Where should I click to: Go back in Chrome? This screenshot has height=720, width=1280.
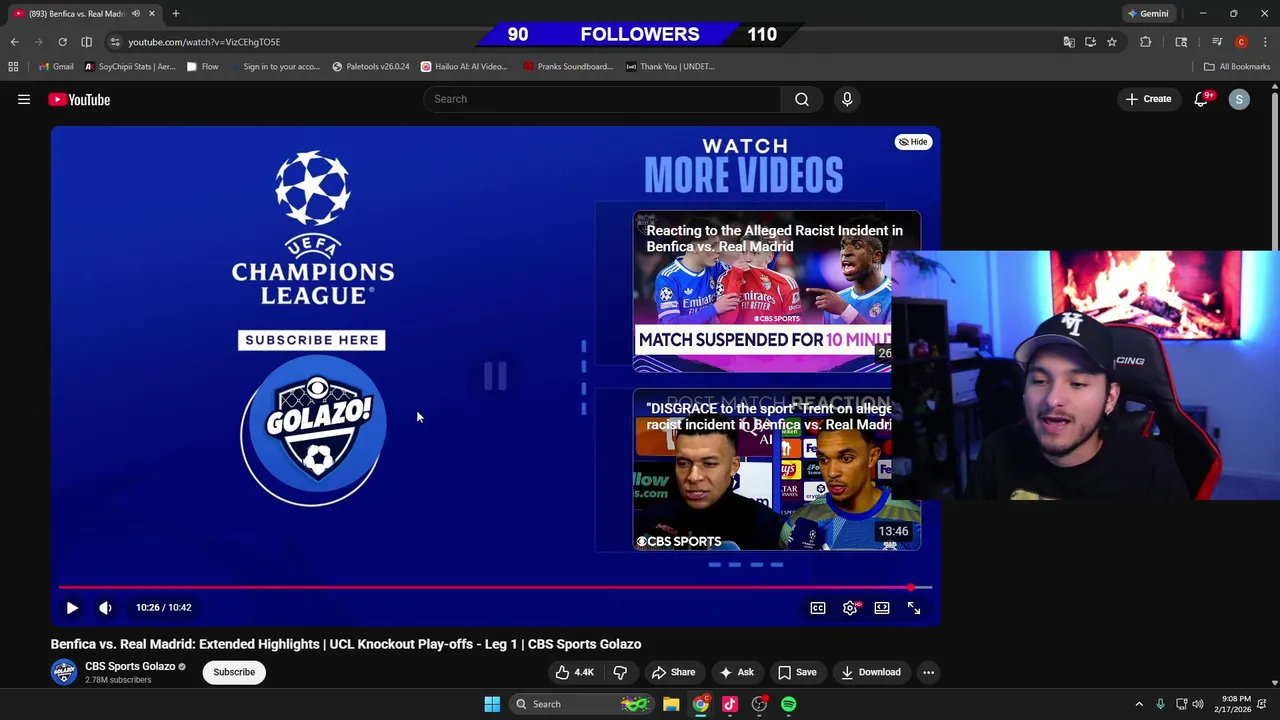(x=14, y=42)
